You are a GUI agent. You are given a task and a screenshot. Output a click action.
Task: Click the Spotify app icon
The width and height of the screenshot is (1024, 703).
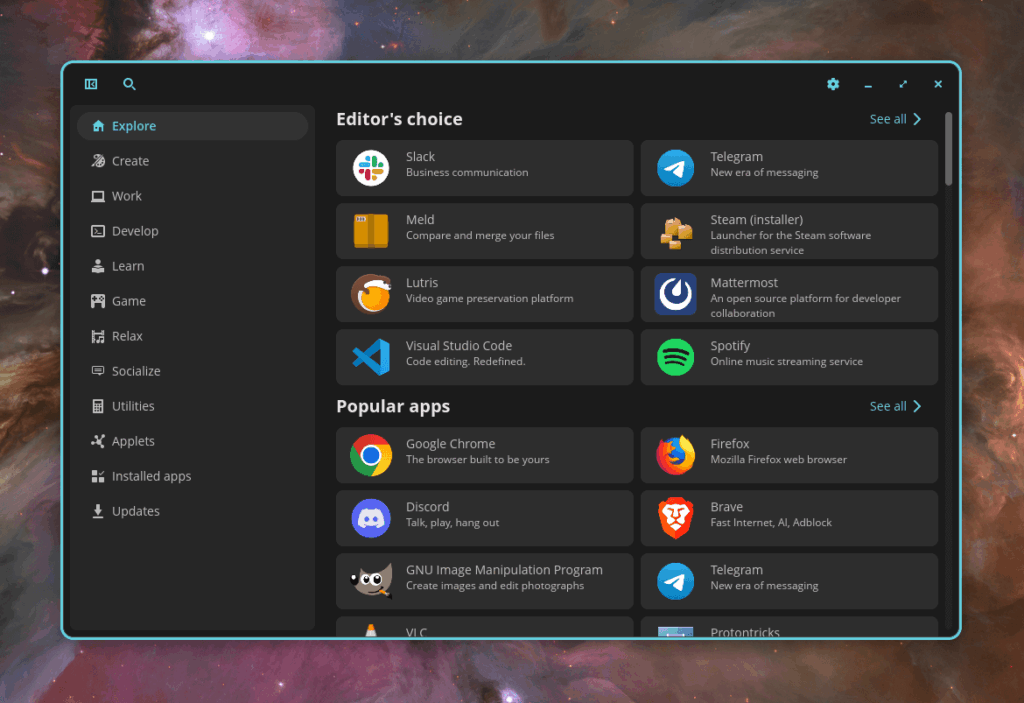(x=675, y=357)
